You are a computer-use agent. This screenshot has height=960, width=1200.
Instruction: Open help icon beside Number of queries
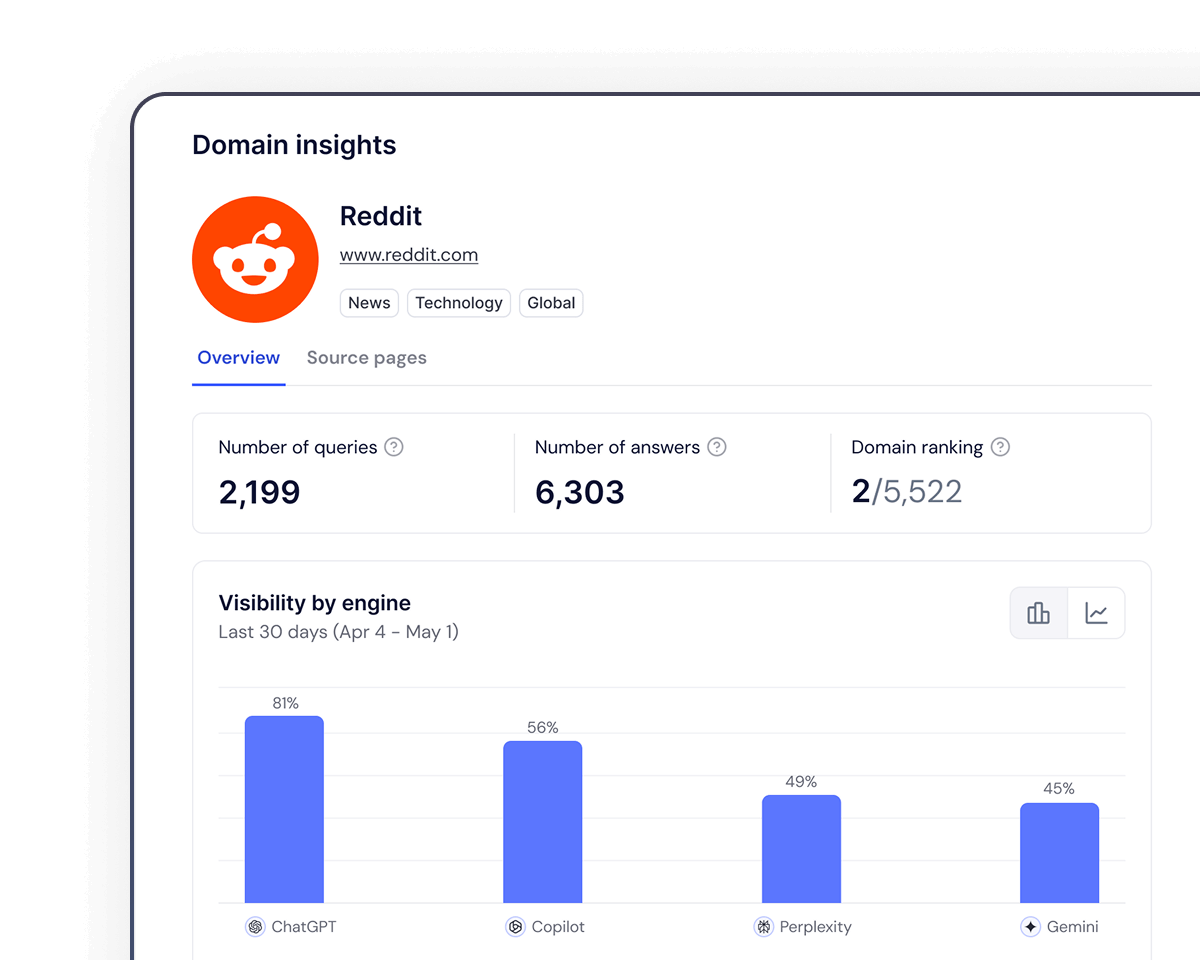point(394,447)
